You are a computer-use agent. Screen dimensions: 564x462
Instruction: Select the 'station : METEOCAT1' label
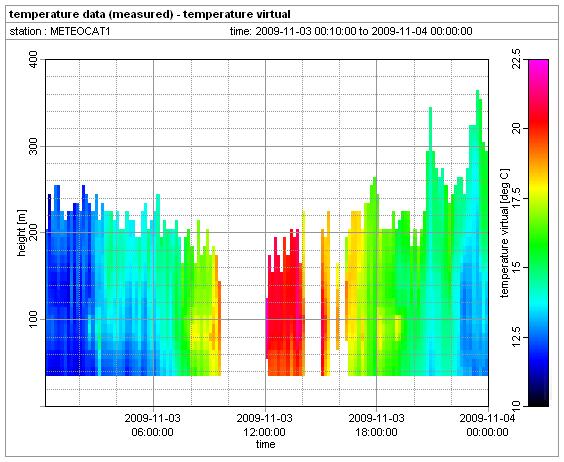click(x=60, y=31)
